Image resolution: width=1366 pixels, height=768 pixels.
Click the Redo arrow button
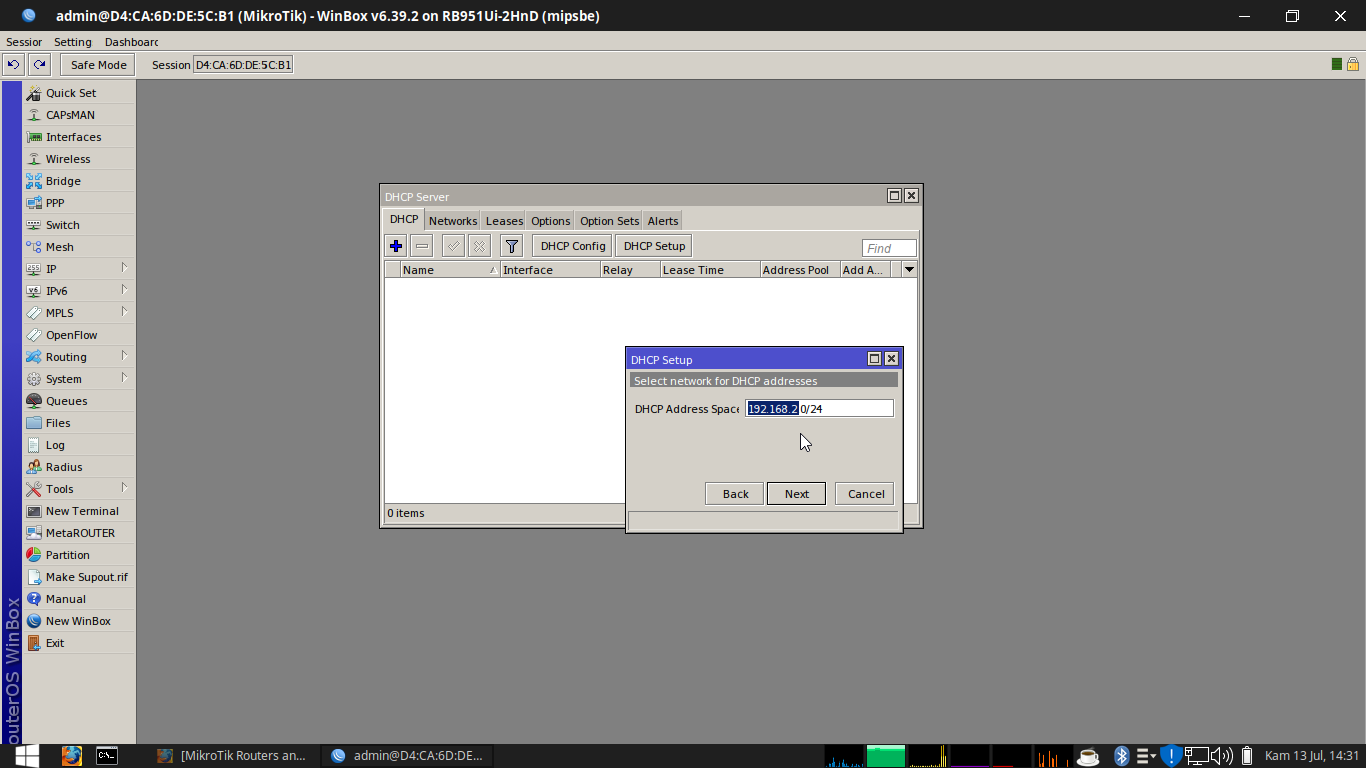click(x=39, y=65)
